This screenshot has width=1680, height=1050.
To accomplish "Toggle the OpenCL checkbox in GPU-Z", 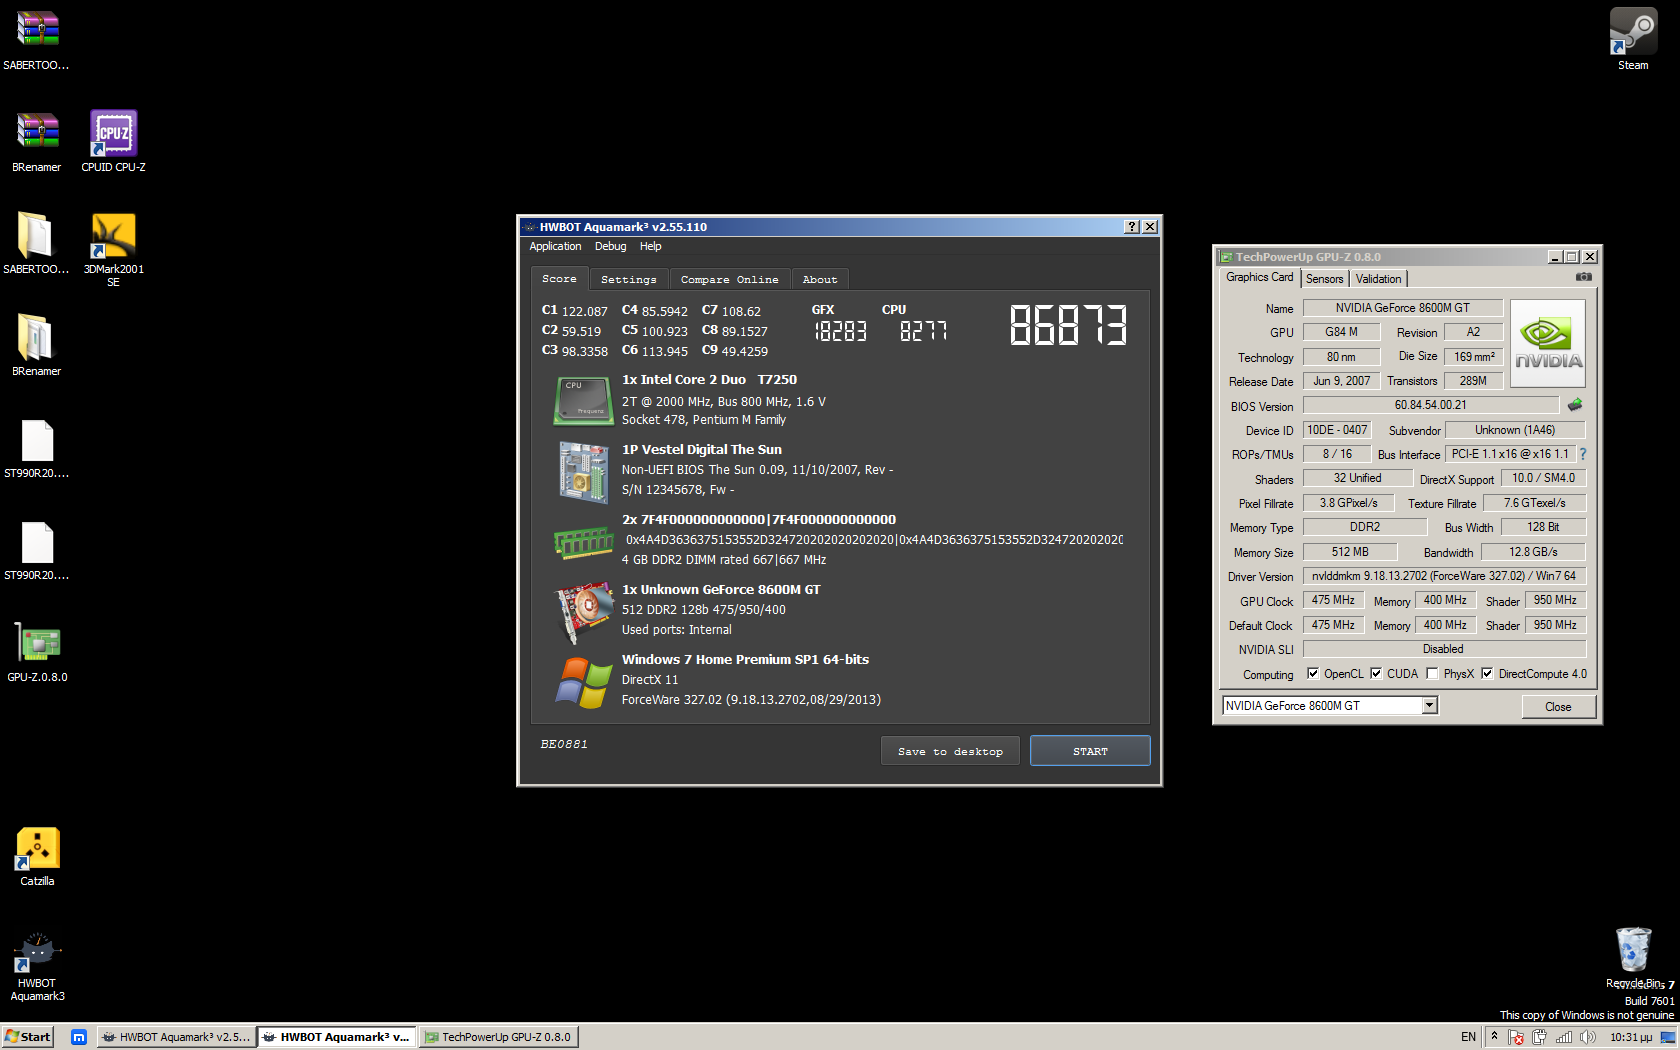I will [1313, 673].
